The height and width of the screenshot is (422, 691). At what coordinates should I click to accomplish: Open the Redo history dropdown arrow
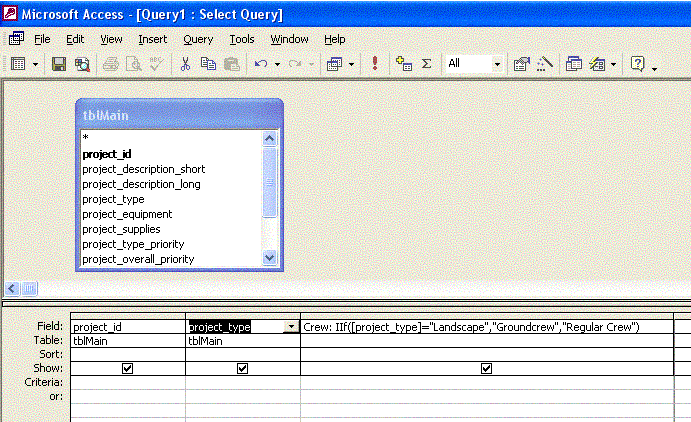point(311,64)
